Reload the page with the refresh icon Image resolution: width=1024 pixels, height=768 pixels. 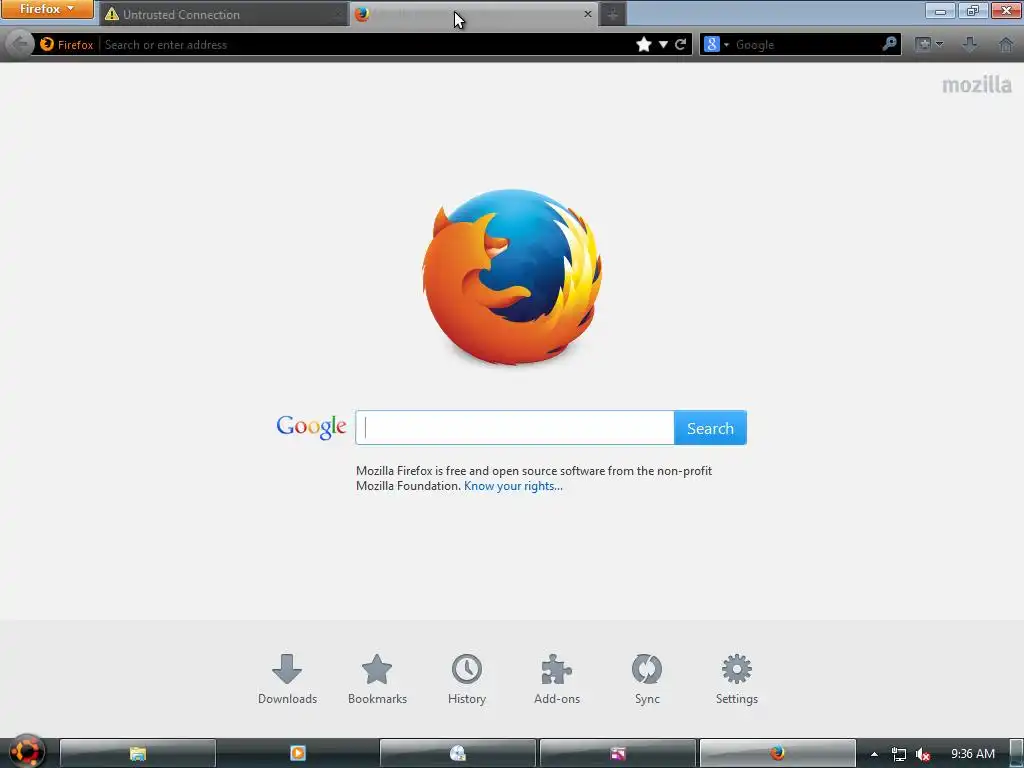tap(680, 44)
